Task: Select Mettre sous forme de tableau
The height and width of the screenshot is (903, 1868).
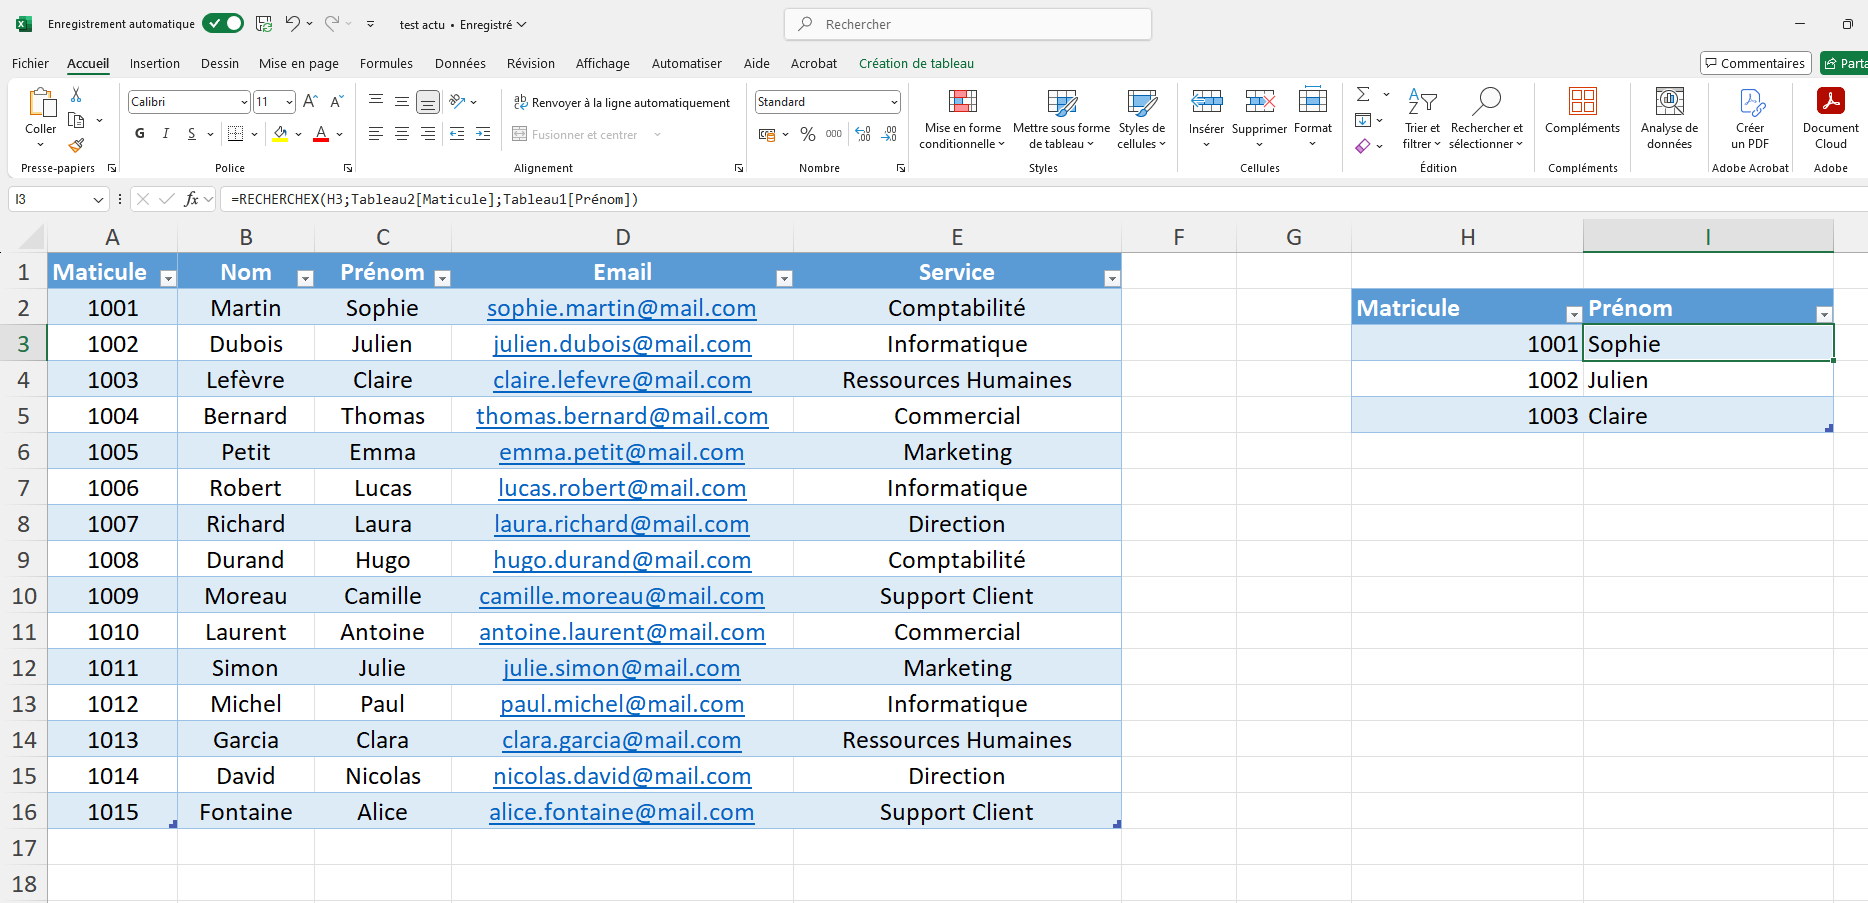Action: pos(1060,120)
